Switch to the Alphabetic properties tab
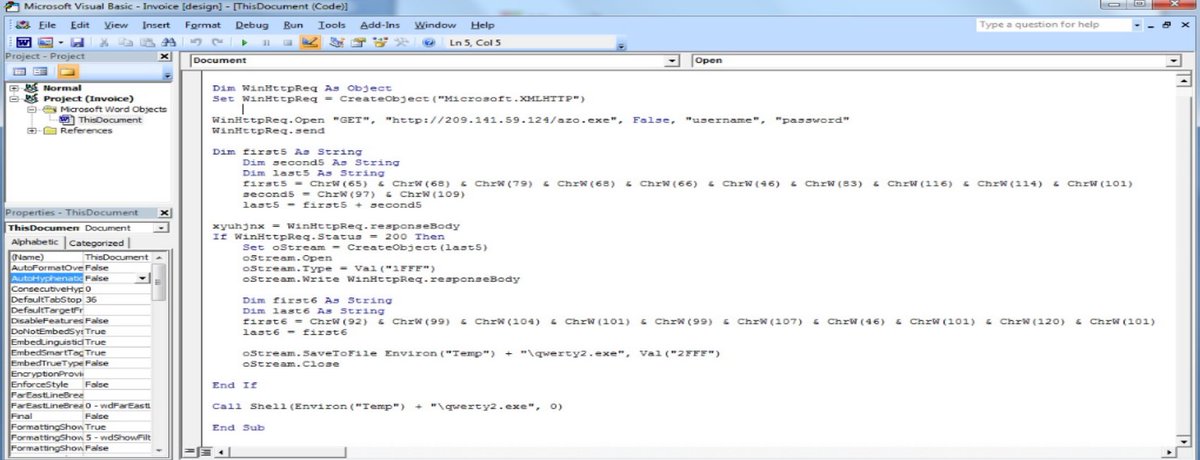1200x460 pixels. pos(36,243)
